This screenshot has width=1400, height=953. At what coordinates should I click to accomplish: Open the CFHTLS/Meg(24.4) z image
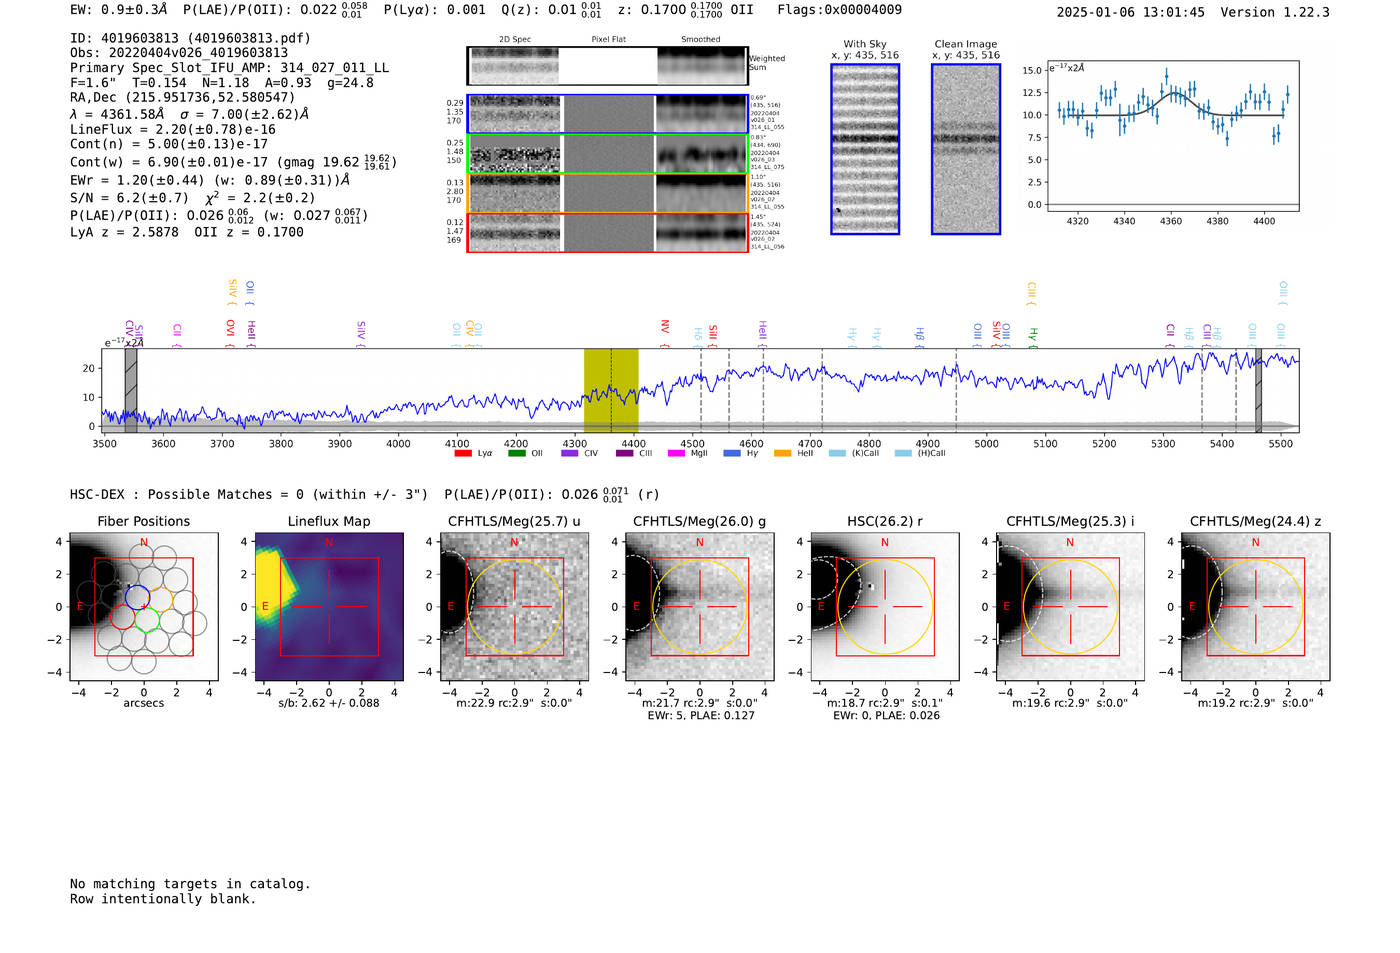coord(1256,607)
